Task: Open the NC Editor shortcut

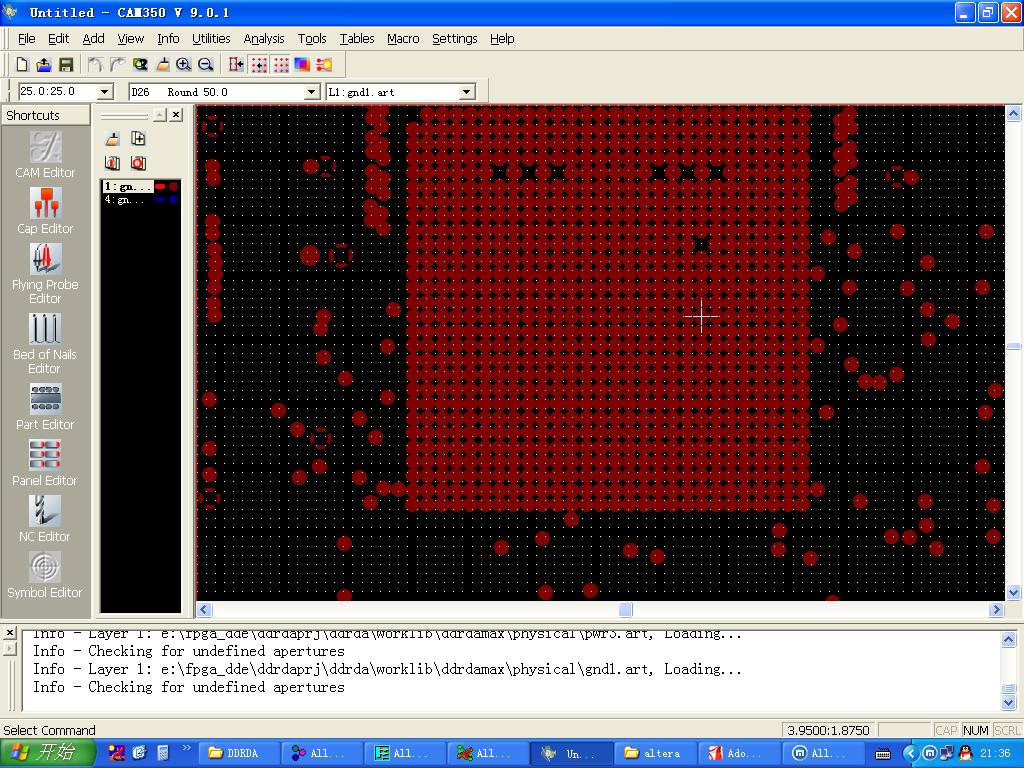Action: (45, 519)
